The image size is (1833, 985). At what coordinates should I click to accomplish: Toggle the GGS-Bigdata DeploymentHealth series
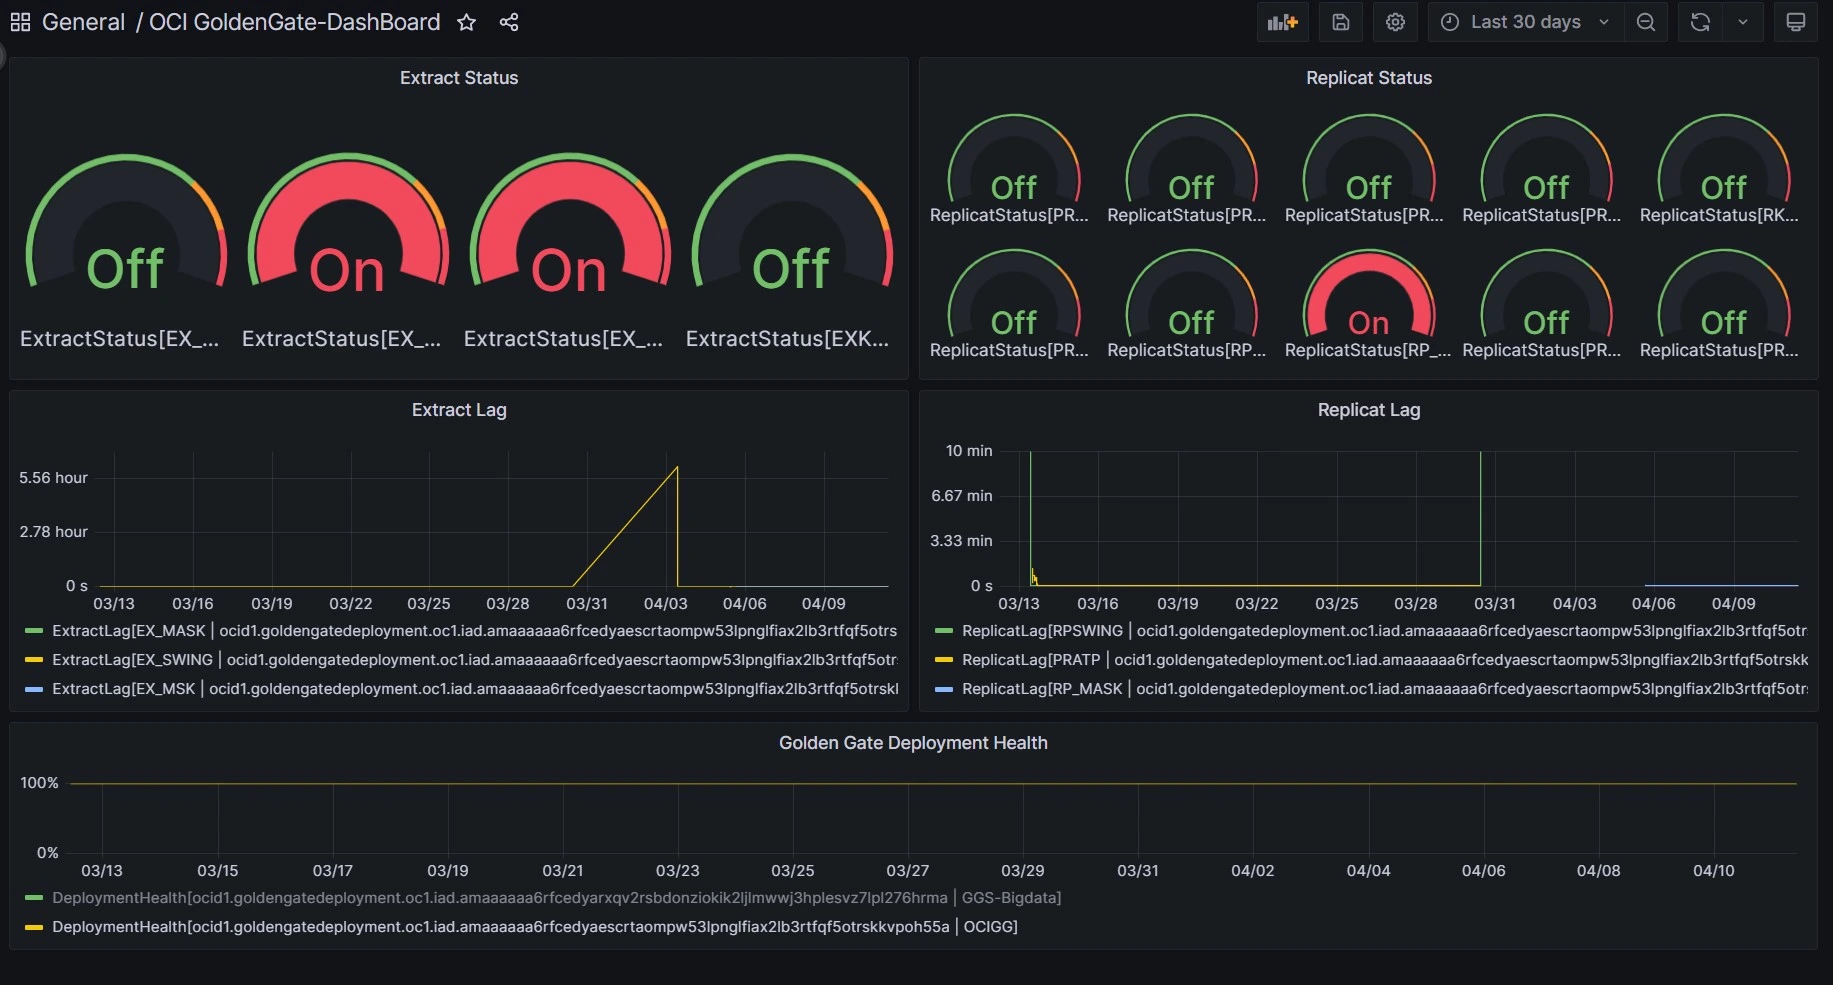[557, 898]
